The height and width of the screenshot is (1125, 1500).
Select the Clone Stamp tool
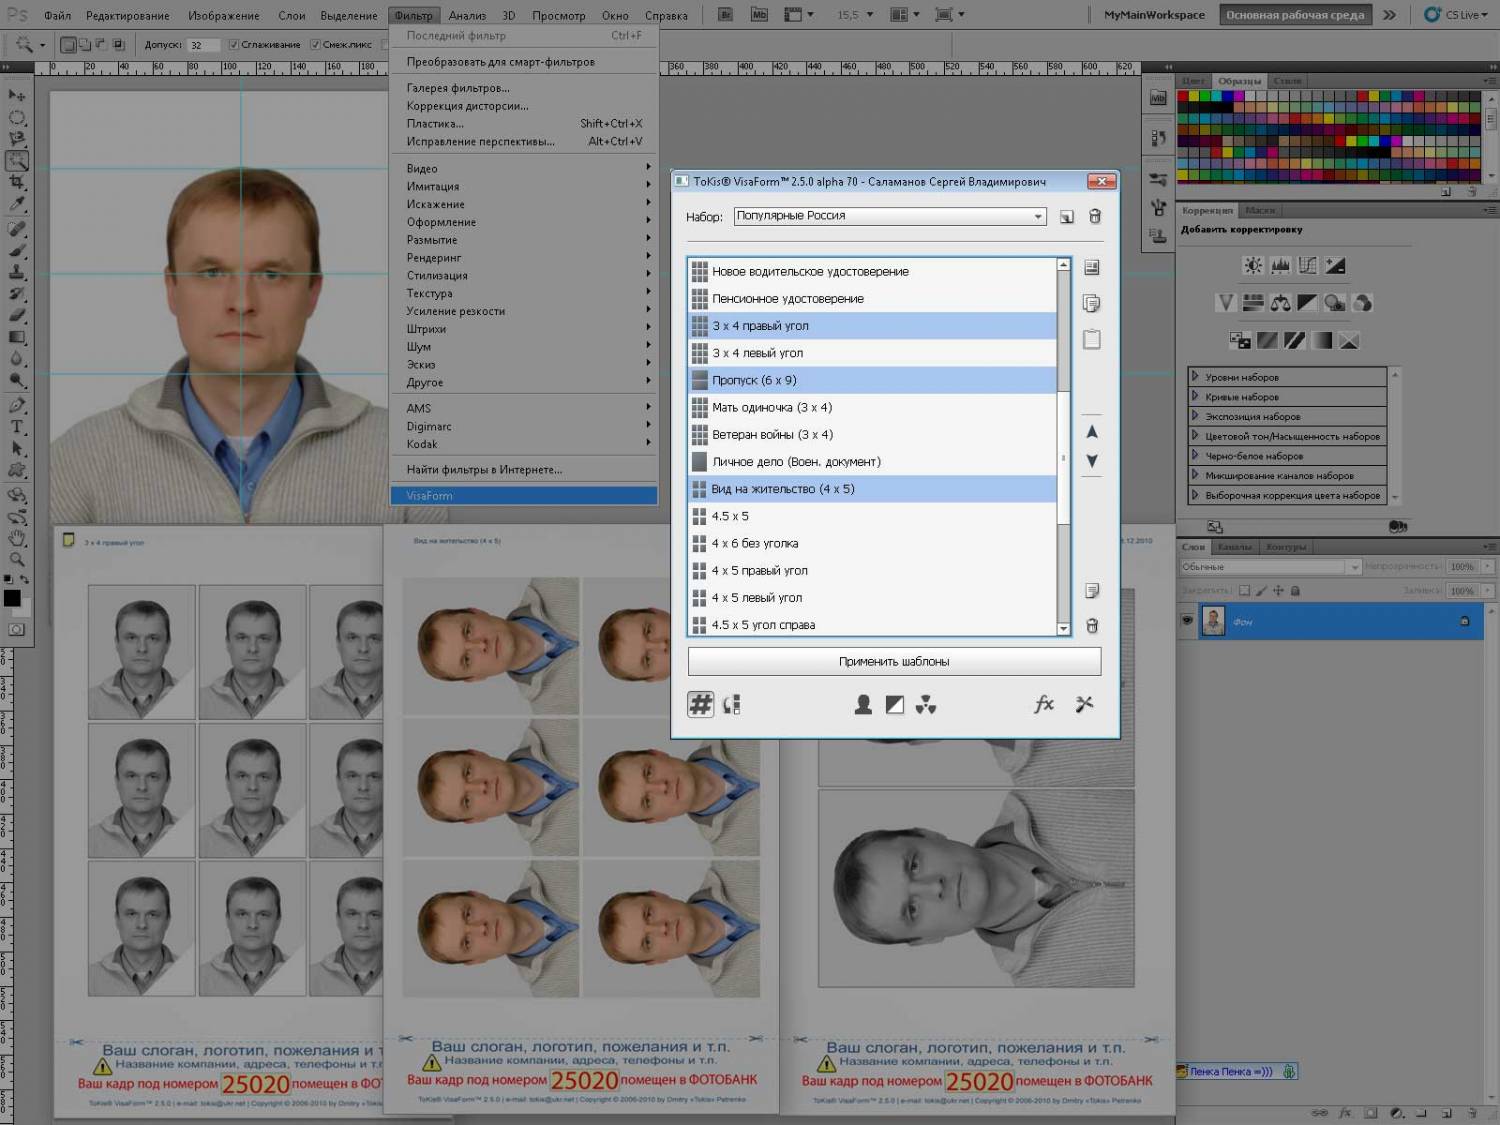pyautogui.click(x=17, y=272)
